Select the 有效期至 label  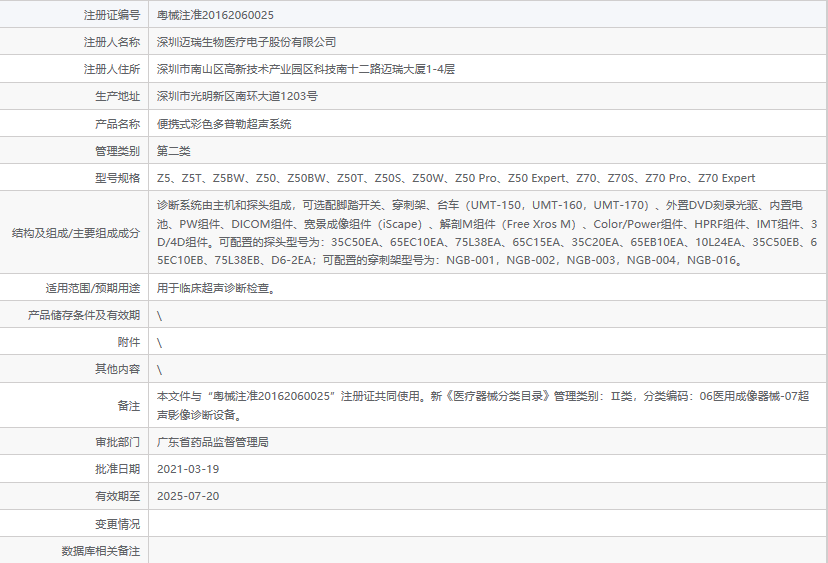[118, 496]
